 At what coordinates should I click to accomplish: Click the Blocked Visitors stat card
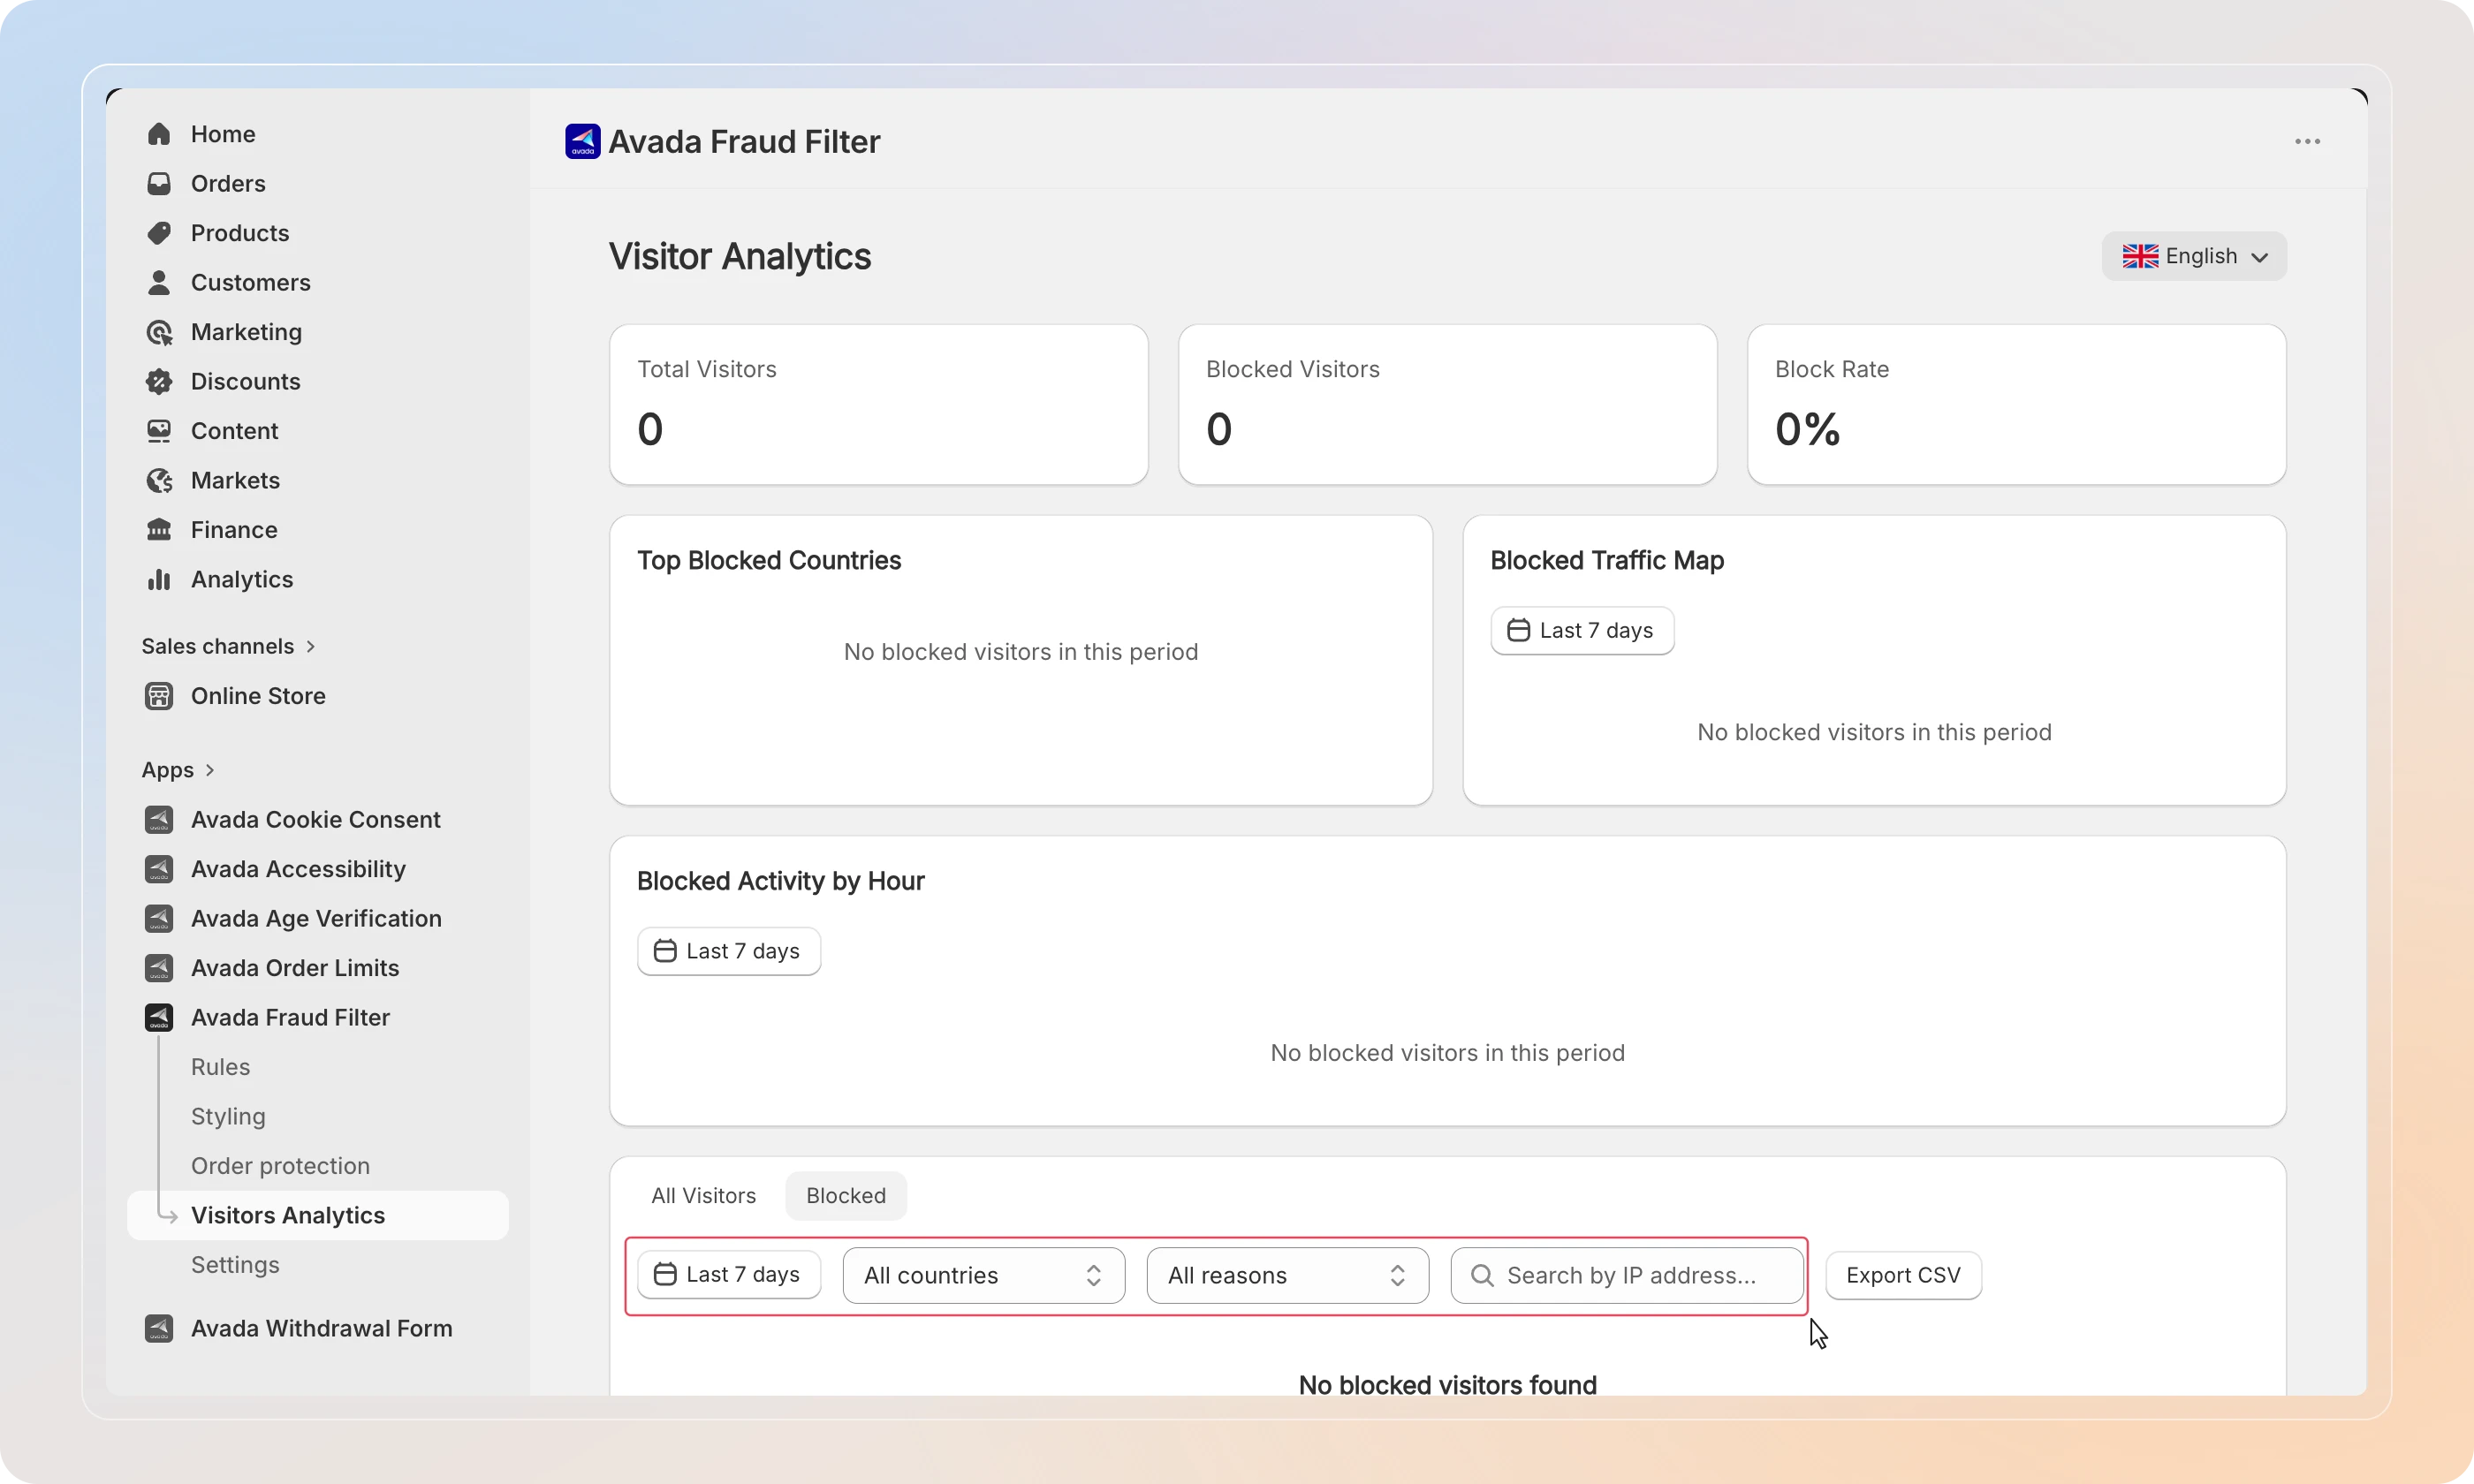1447,404
